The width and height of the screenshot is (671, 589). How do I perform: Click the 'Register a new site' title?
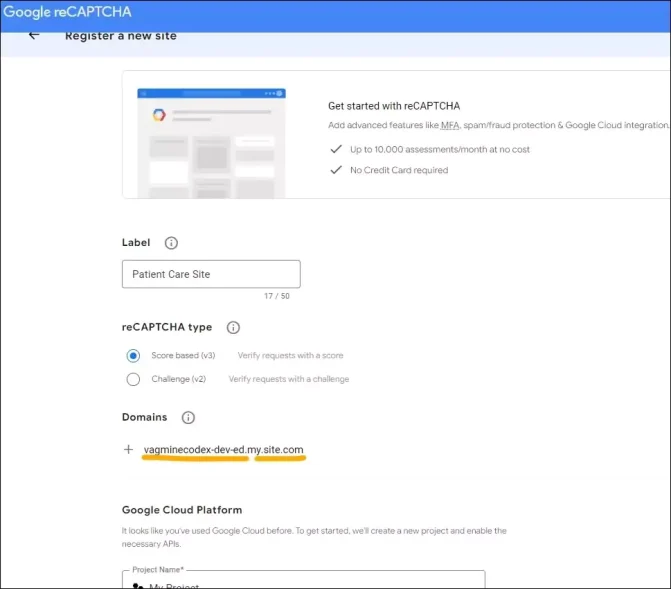click(x=121, y=36)
